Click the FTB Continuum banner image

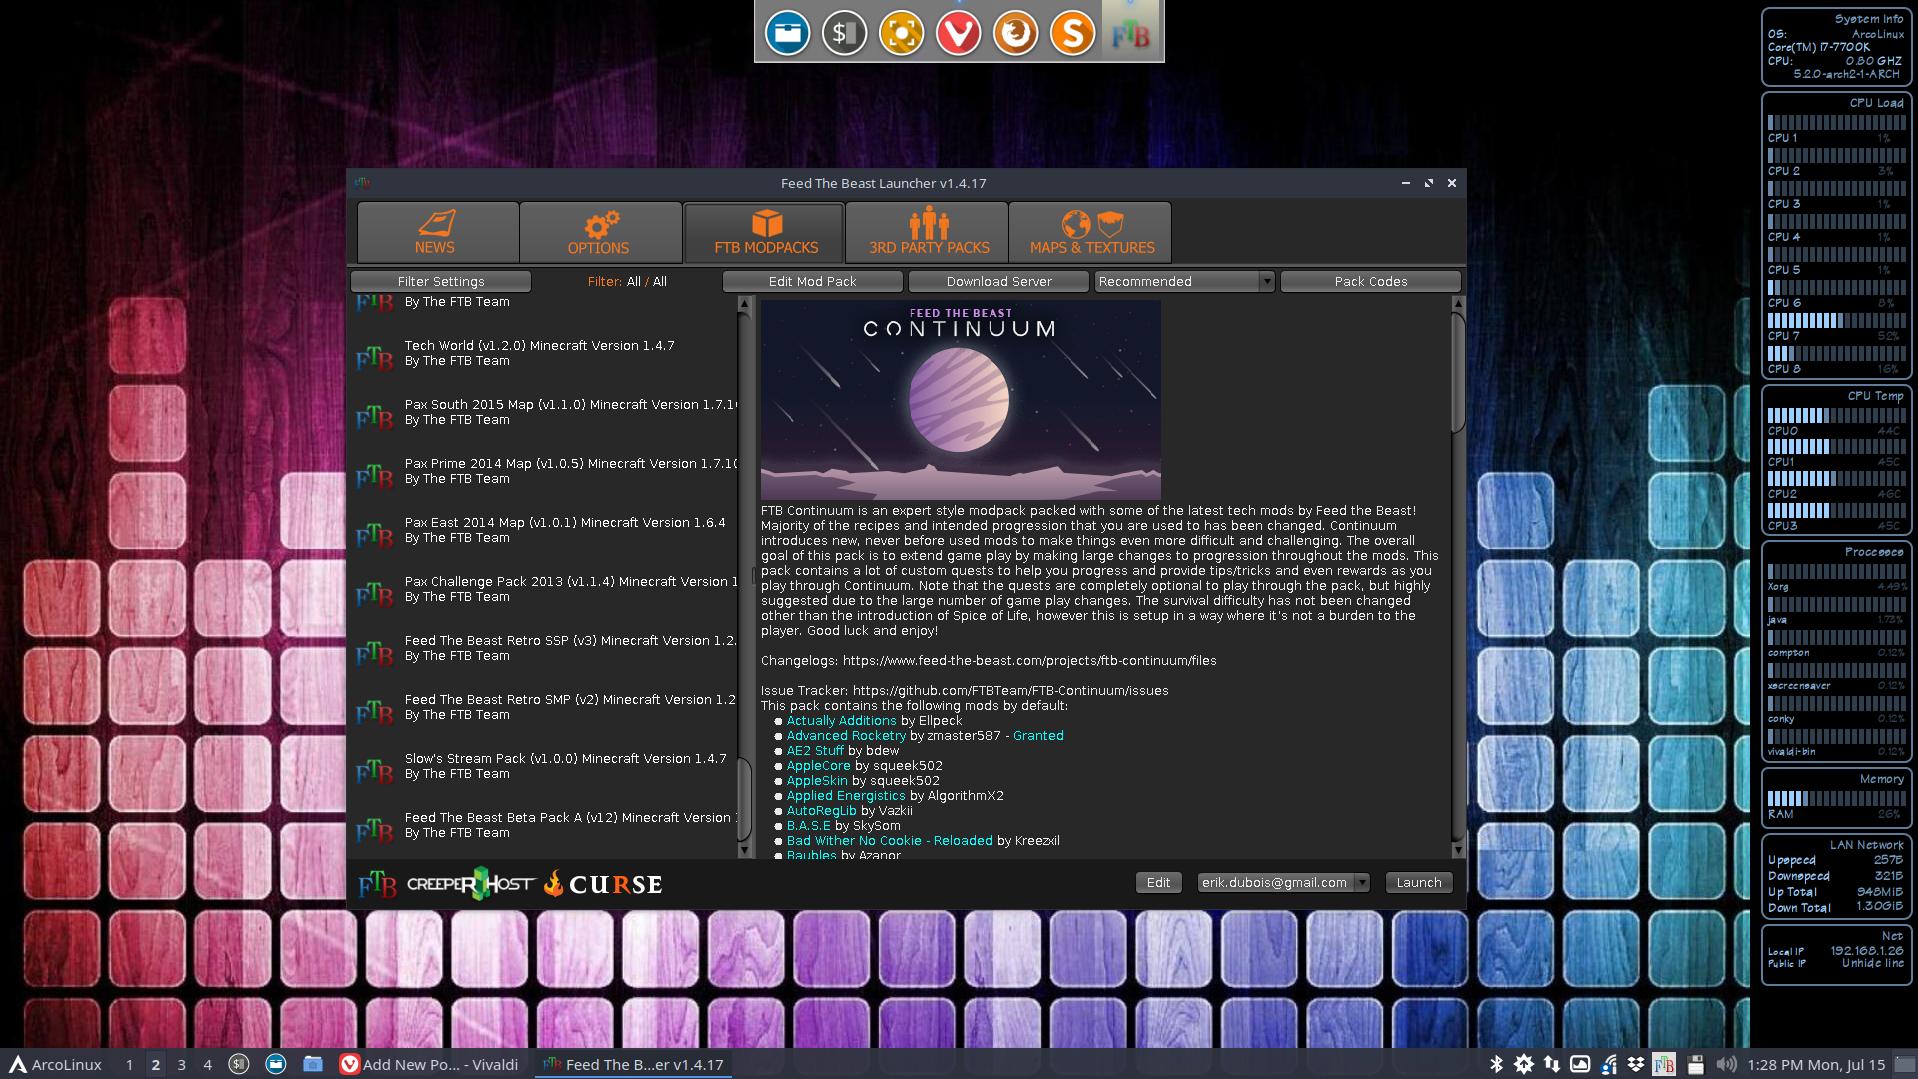tap(960, 399)
